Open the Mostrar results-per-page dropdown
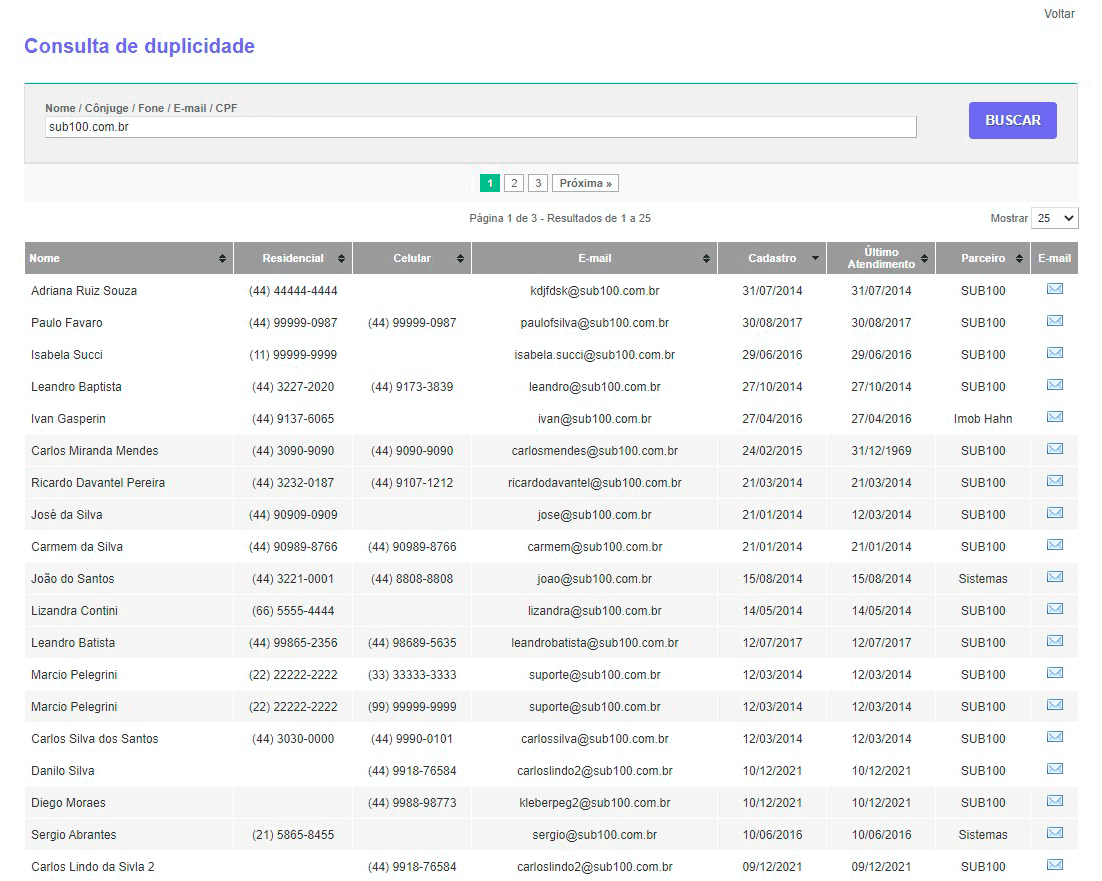The height and width of the screenshot is (881, 1102). [1055, 218]
